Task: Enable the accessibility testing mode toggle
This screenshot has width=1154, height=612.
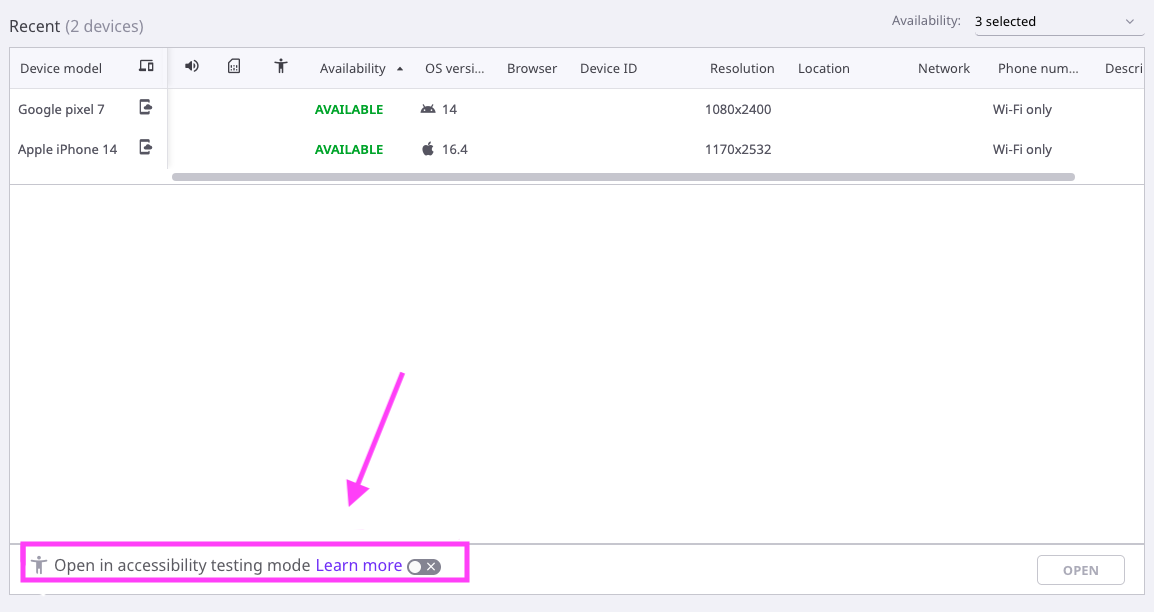Action: (423, 566)
